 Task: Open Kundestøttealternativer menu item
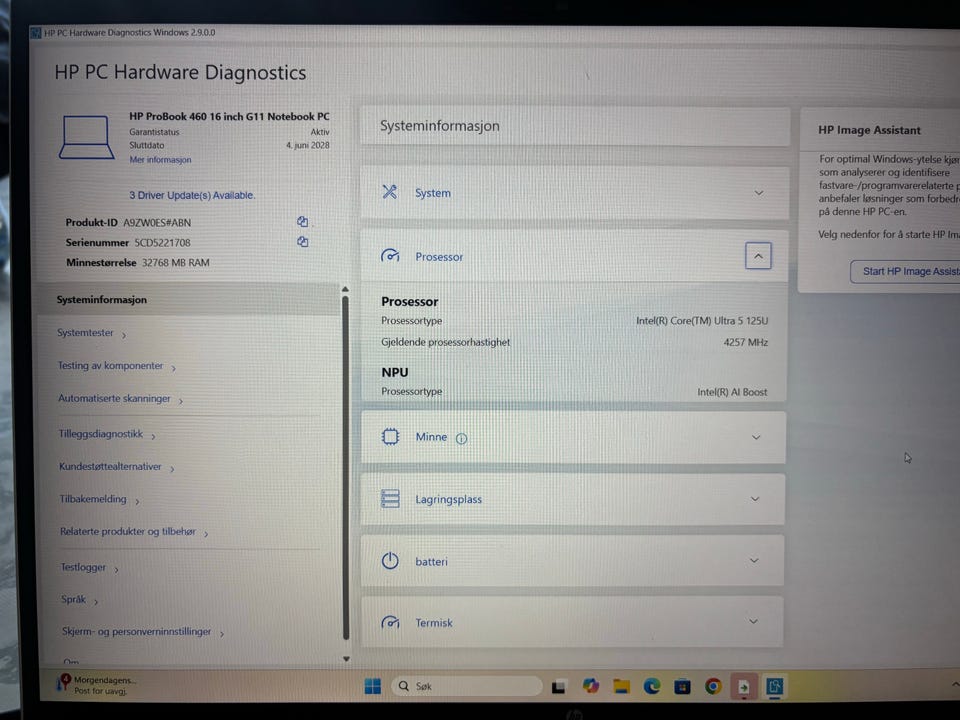coord(116,467)
